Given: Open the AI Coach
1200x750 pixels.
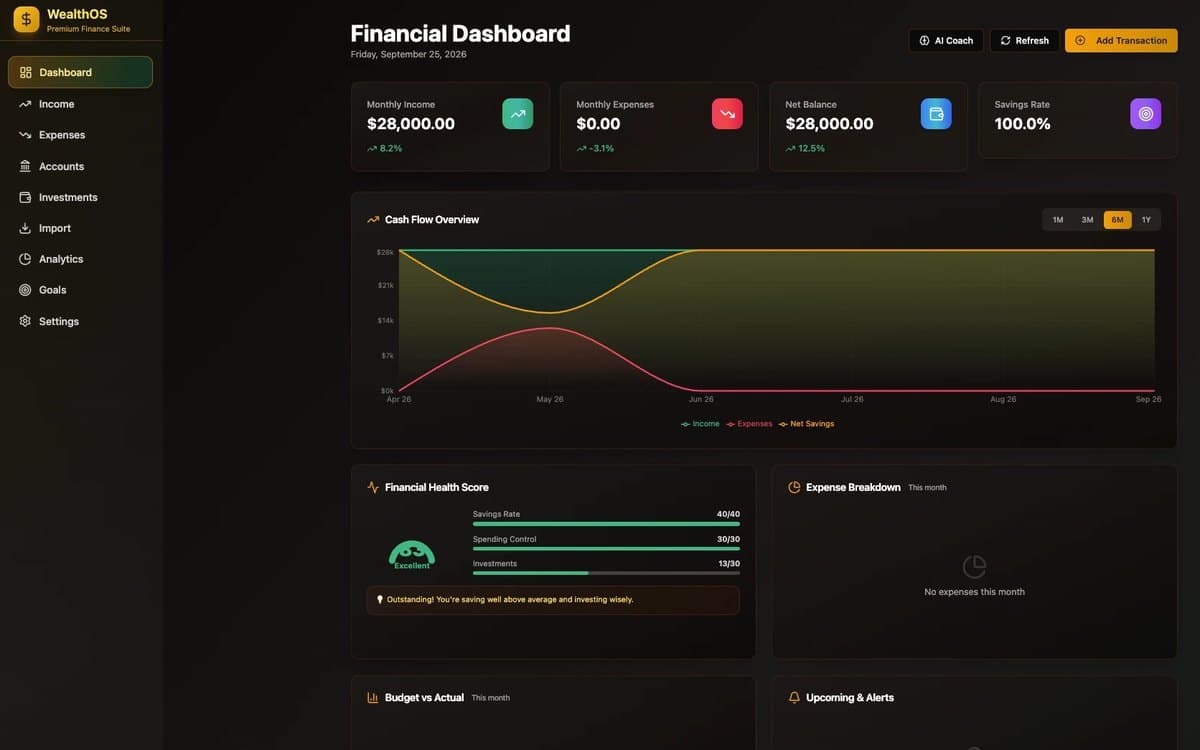Looking at the screenshot, I should point(946,40).
